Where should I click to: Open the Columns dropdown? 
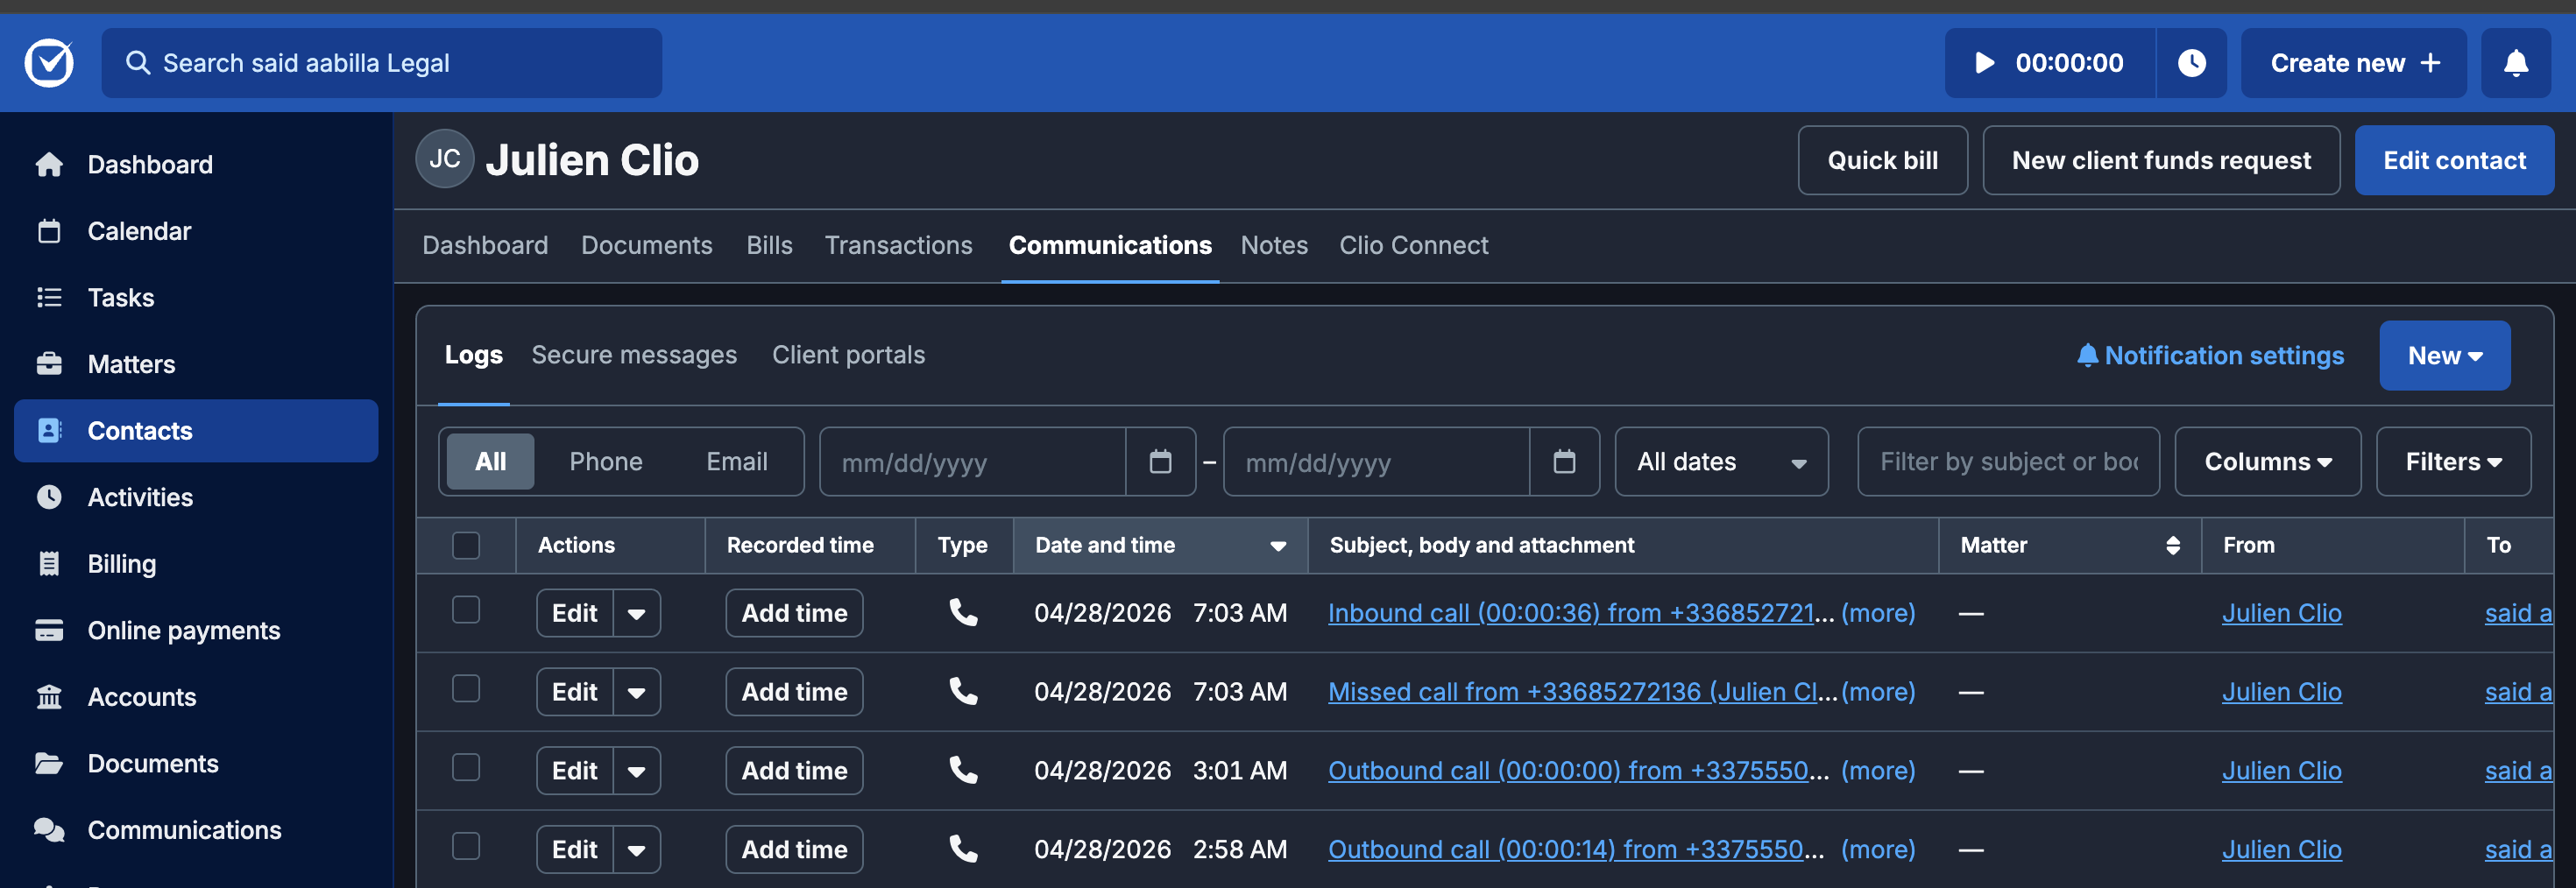(2267, 461)
